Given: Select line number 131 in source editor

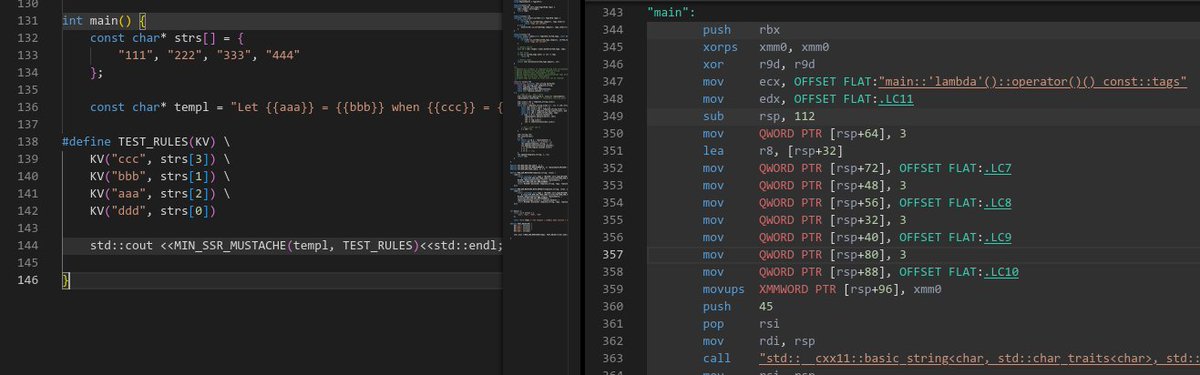Looking at the screenshot, I should coord(28,20).
